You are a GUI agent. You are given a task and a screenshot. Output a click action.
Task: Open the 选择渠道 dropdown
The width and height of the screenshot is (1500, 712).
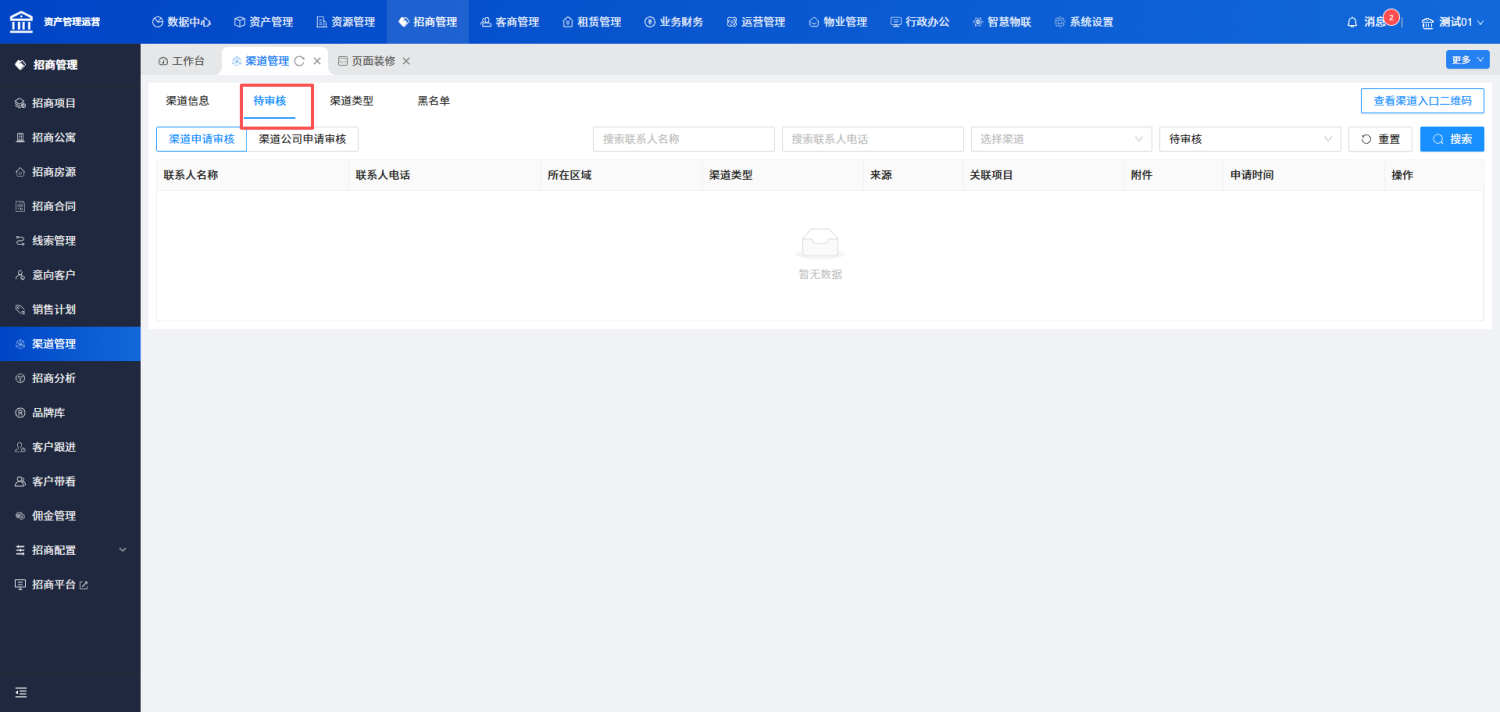(1061, 139)
